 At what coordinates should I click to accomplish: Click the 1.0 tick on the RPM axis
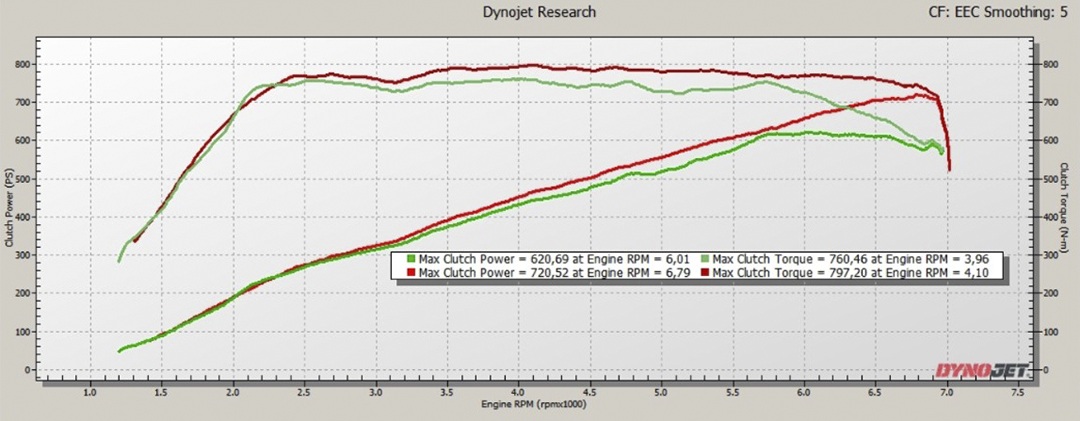coord(90,392)
